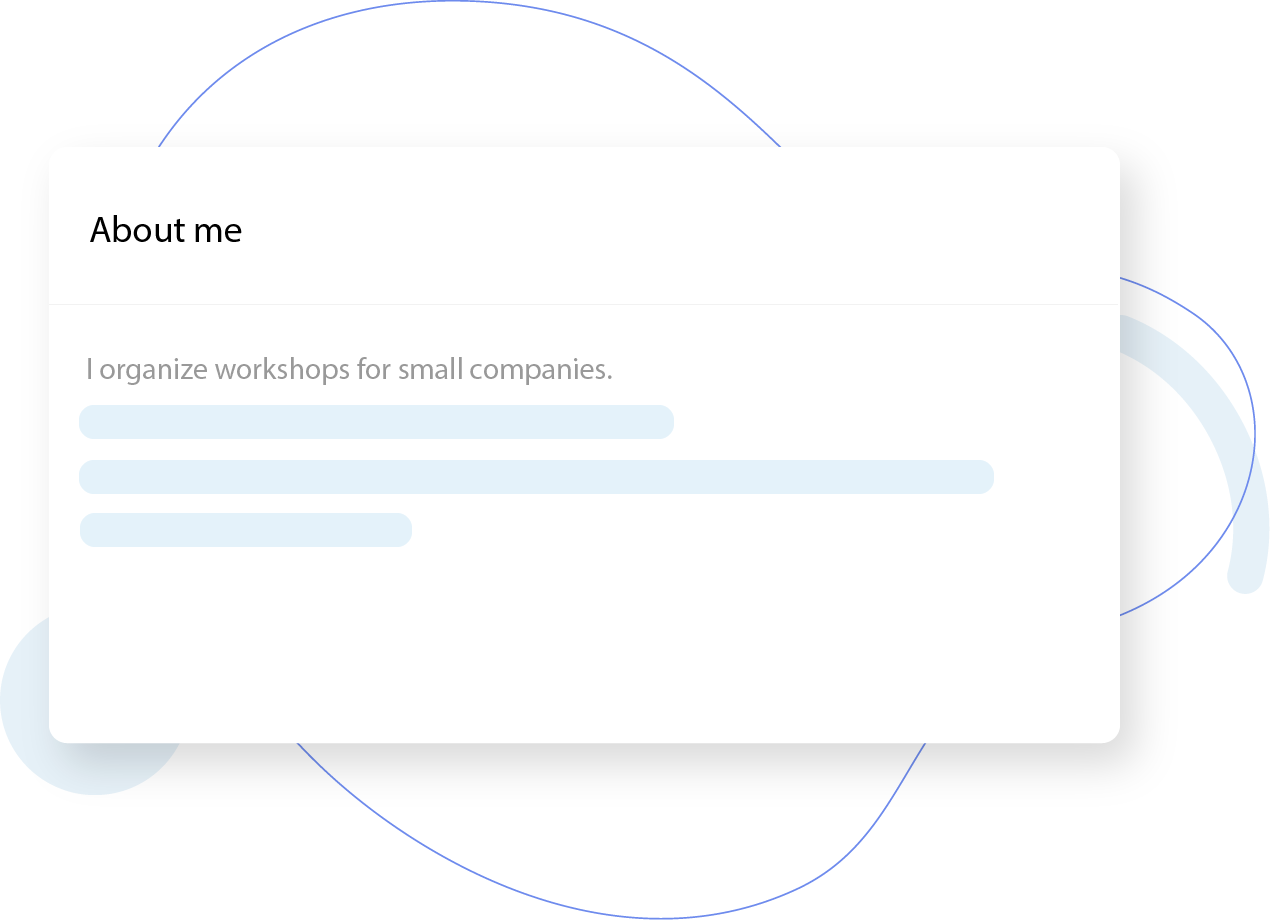Select the first medium-length placeholder bar
This screenshot has width=1270, height=920.
(x=376, y=422)
